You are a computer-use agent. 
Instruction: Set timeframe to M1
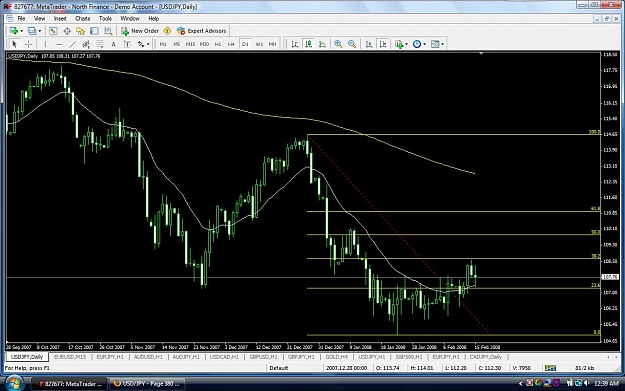(x=163, y=44)
